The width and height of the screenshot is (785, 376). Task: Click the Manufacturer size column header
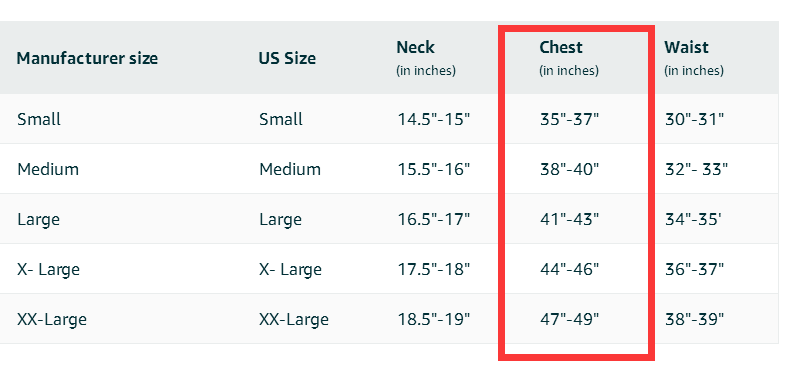coord(87,59)
